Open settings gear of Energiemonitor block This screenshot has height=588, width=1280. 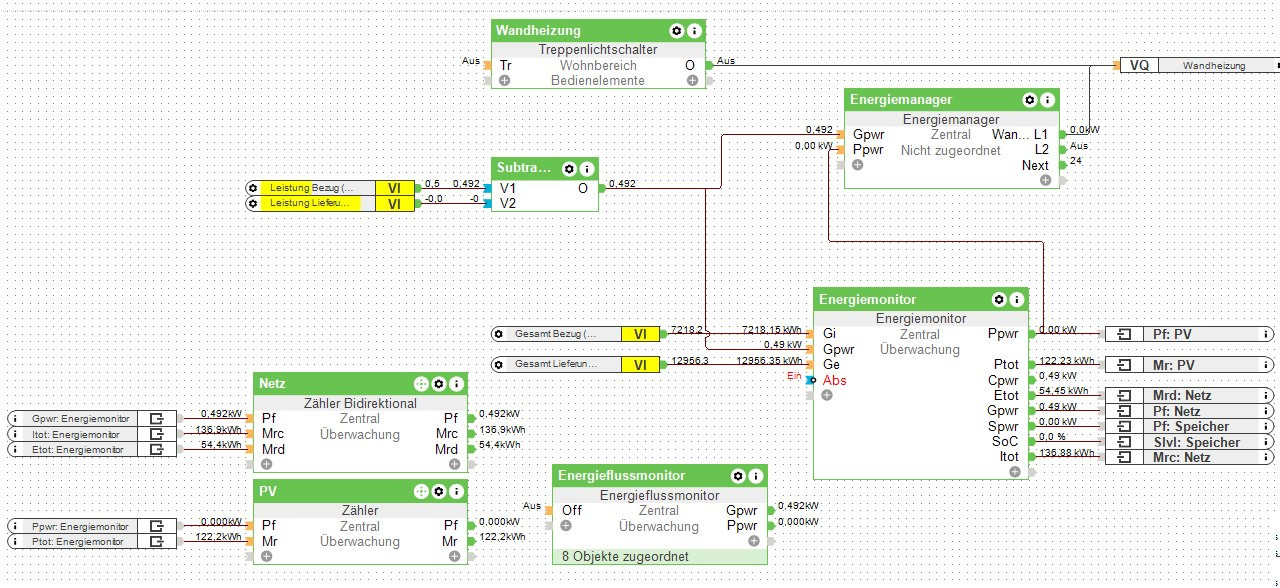[999, 299]
